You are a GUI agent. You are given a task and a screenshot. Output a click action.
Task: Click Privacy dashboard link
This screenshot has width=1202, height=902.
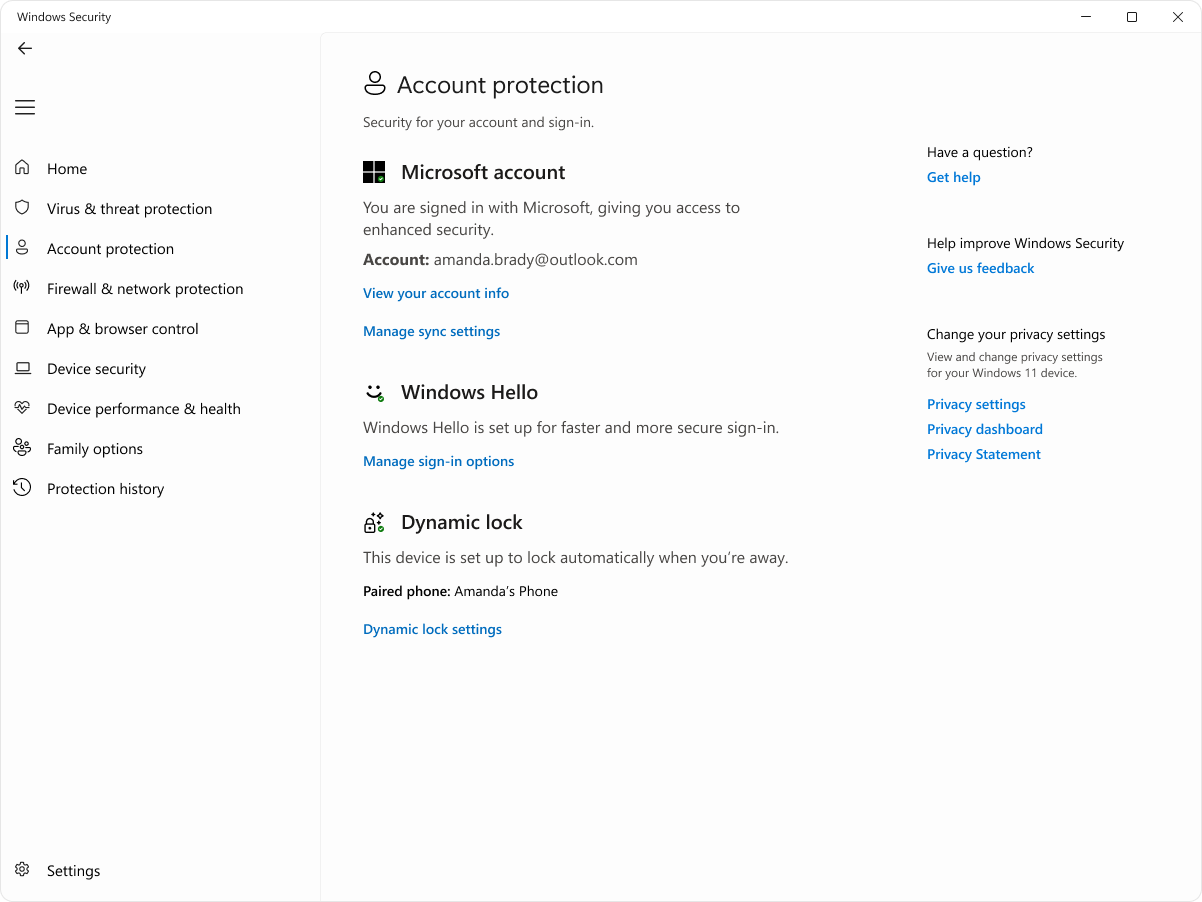click(x=984, y=429)
